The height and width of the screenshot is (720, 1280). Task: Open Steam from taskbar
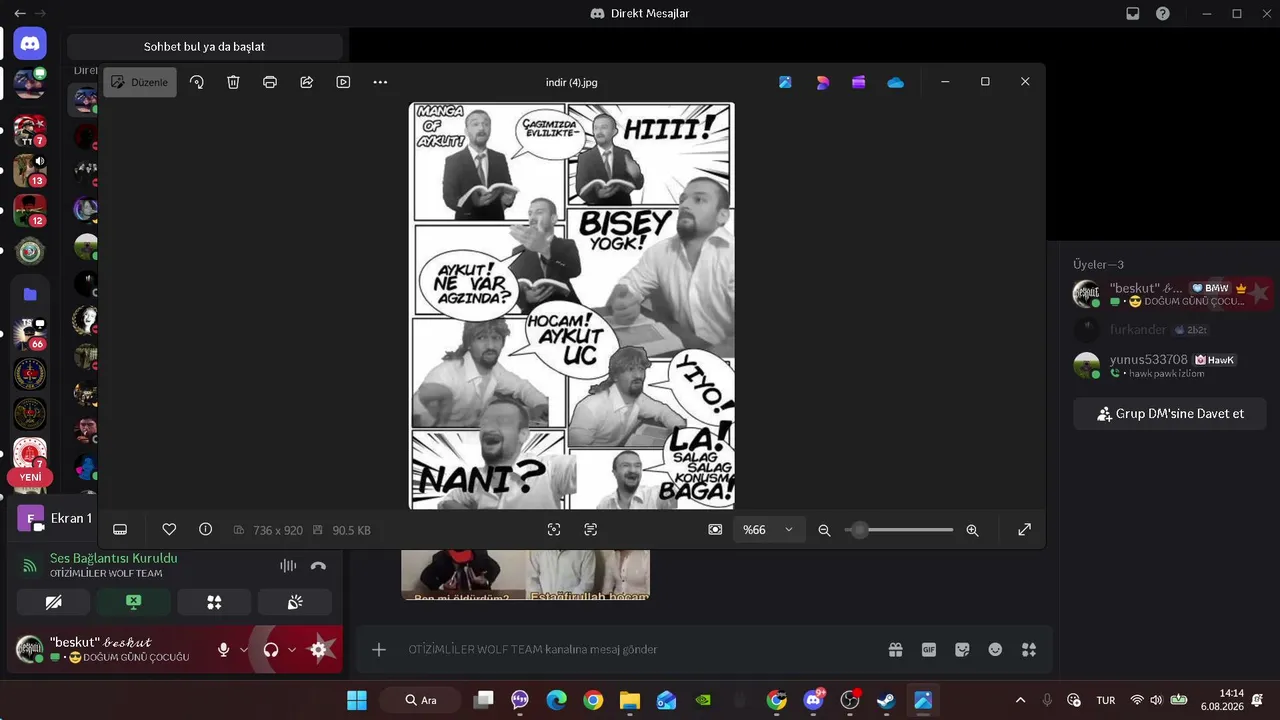[886, 700]
